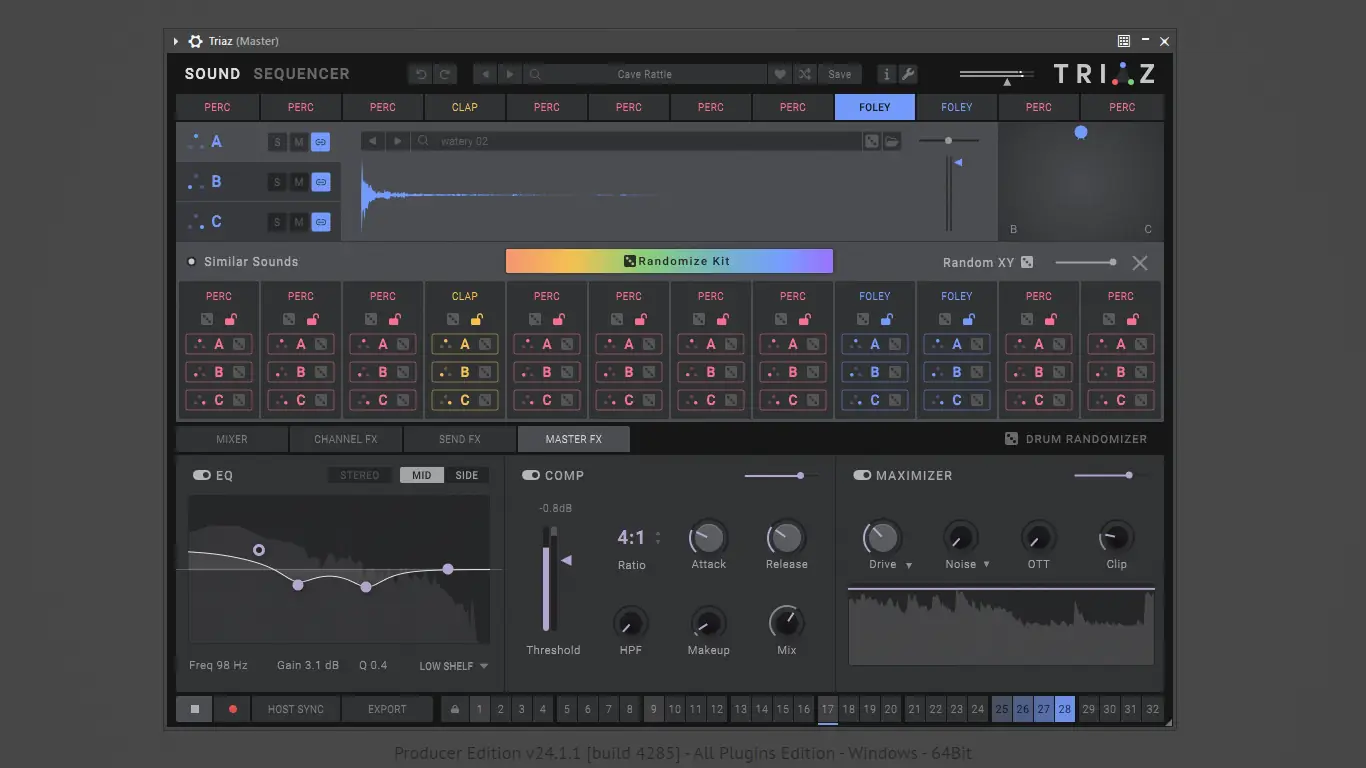Click the Random XY dice icon

point(1027,262)
